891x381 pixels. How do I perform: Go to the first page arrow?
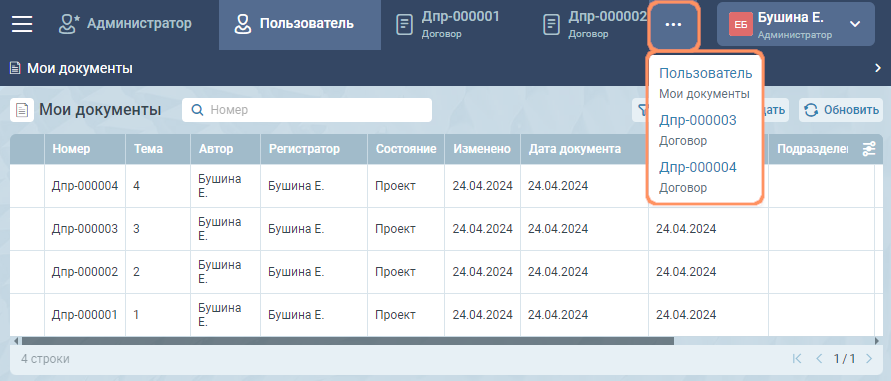[x=797, y=358]
